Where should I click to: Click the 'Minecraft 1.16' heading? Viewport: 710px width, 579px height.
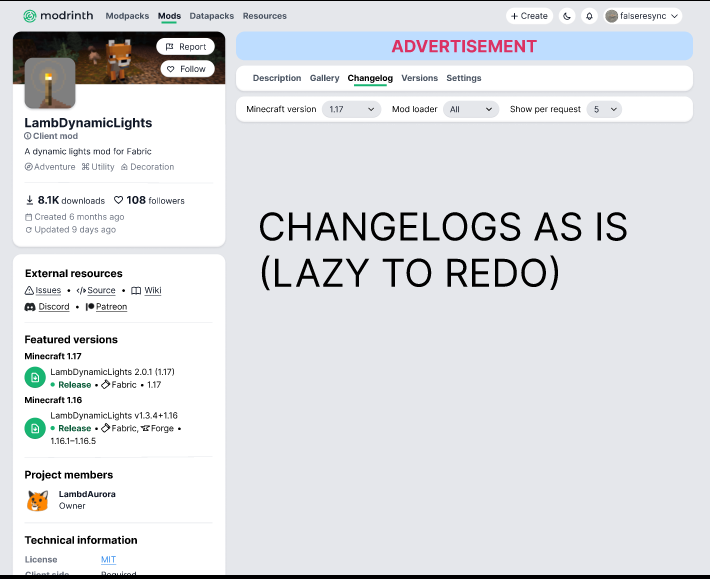coord(53,400)
